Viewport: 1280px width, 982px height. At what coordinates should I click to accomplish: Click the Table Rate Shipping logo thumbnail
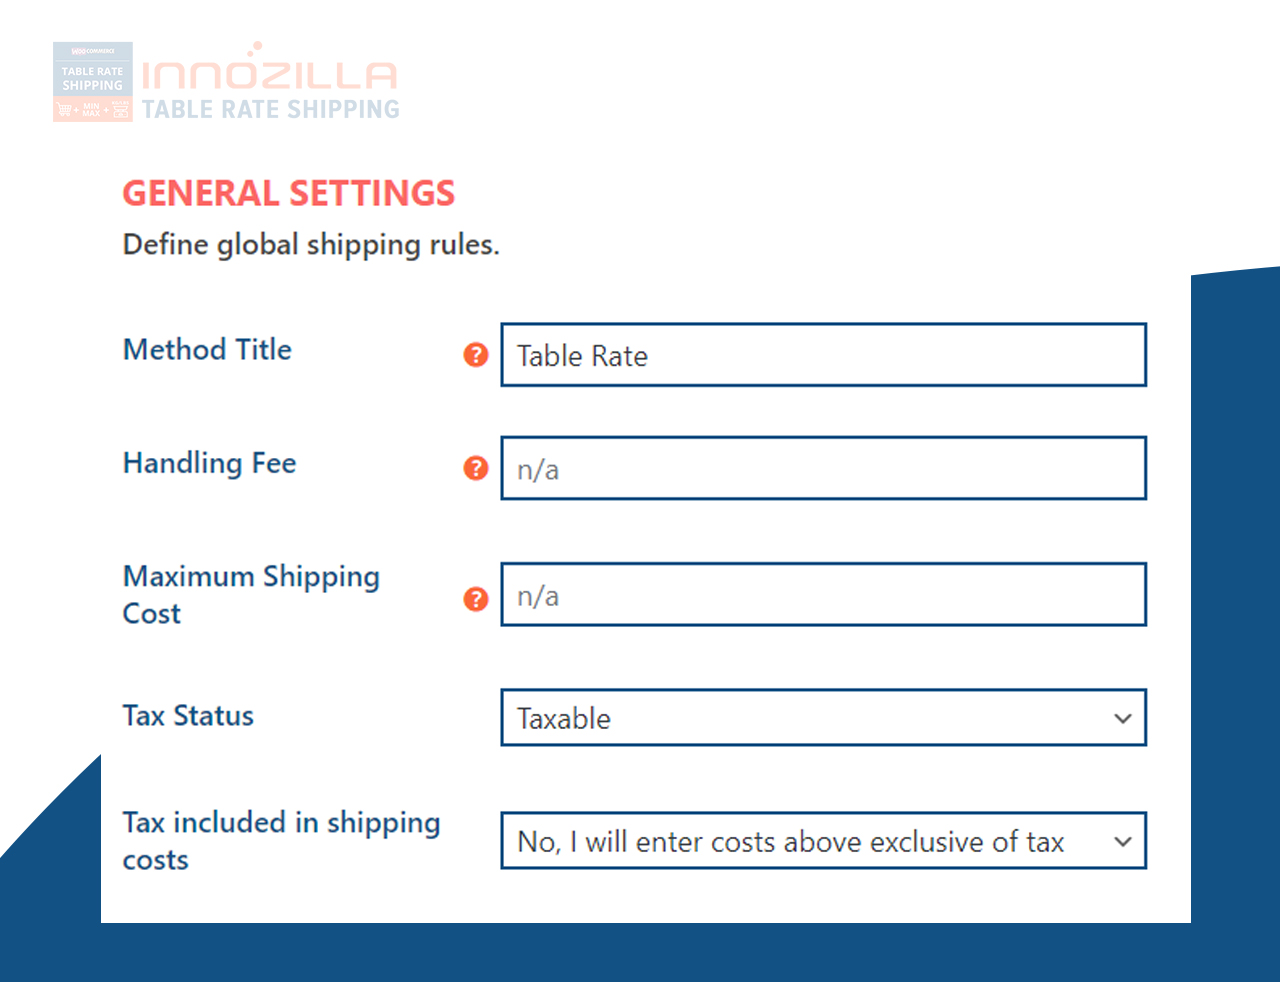point(93,82)
